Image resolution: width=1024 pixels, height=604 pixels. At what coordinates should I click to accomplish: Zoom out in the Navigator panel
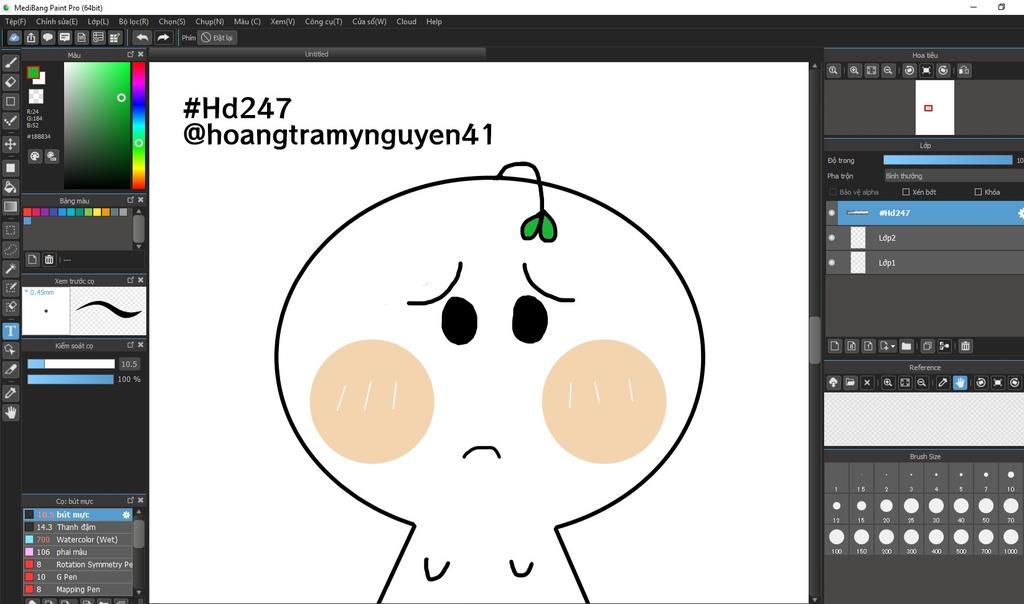point(888,71)
